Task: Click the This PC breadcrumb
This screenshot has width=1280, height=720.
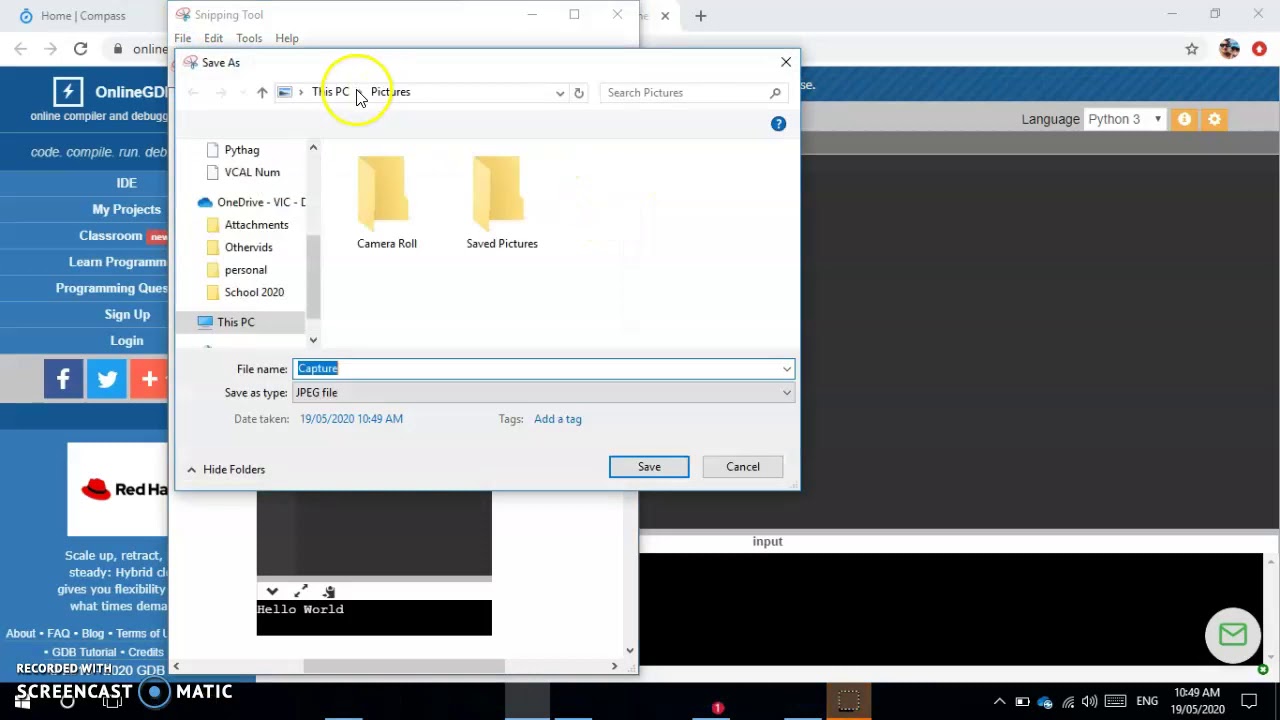Action: click(x=330, y=92)
